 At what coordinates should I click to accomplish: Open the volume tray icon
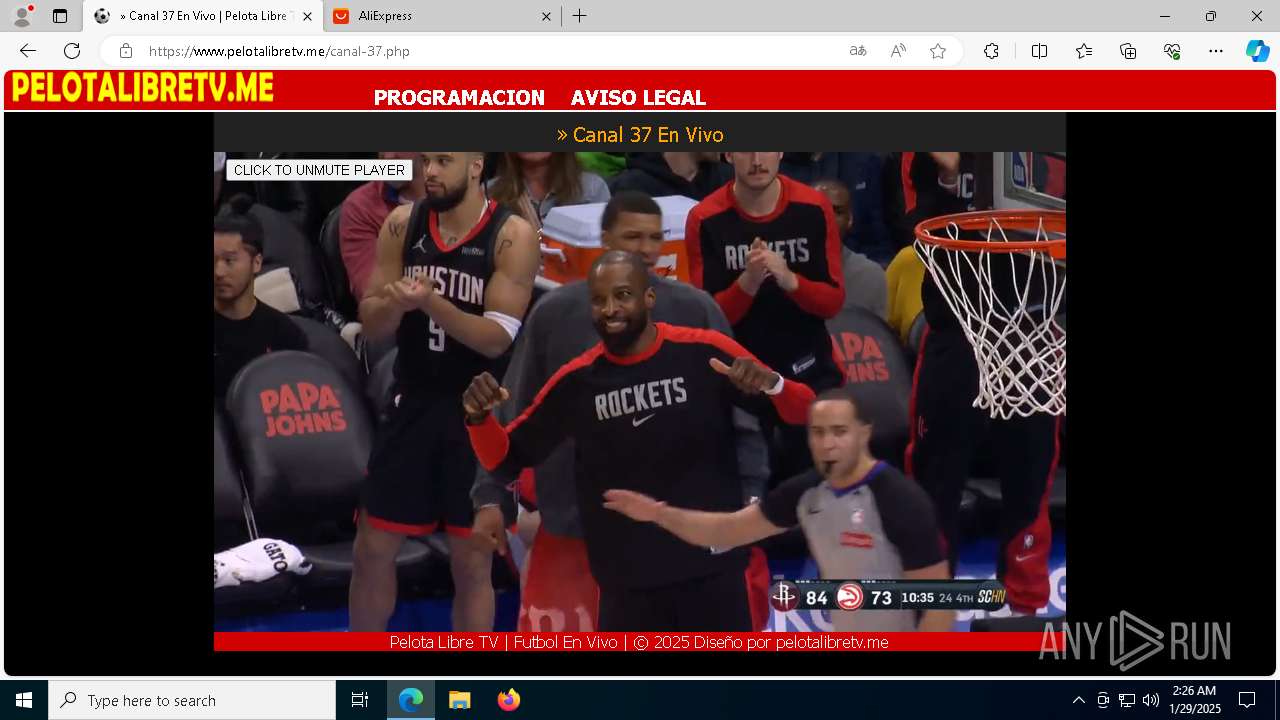(1151, 700)
